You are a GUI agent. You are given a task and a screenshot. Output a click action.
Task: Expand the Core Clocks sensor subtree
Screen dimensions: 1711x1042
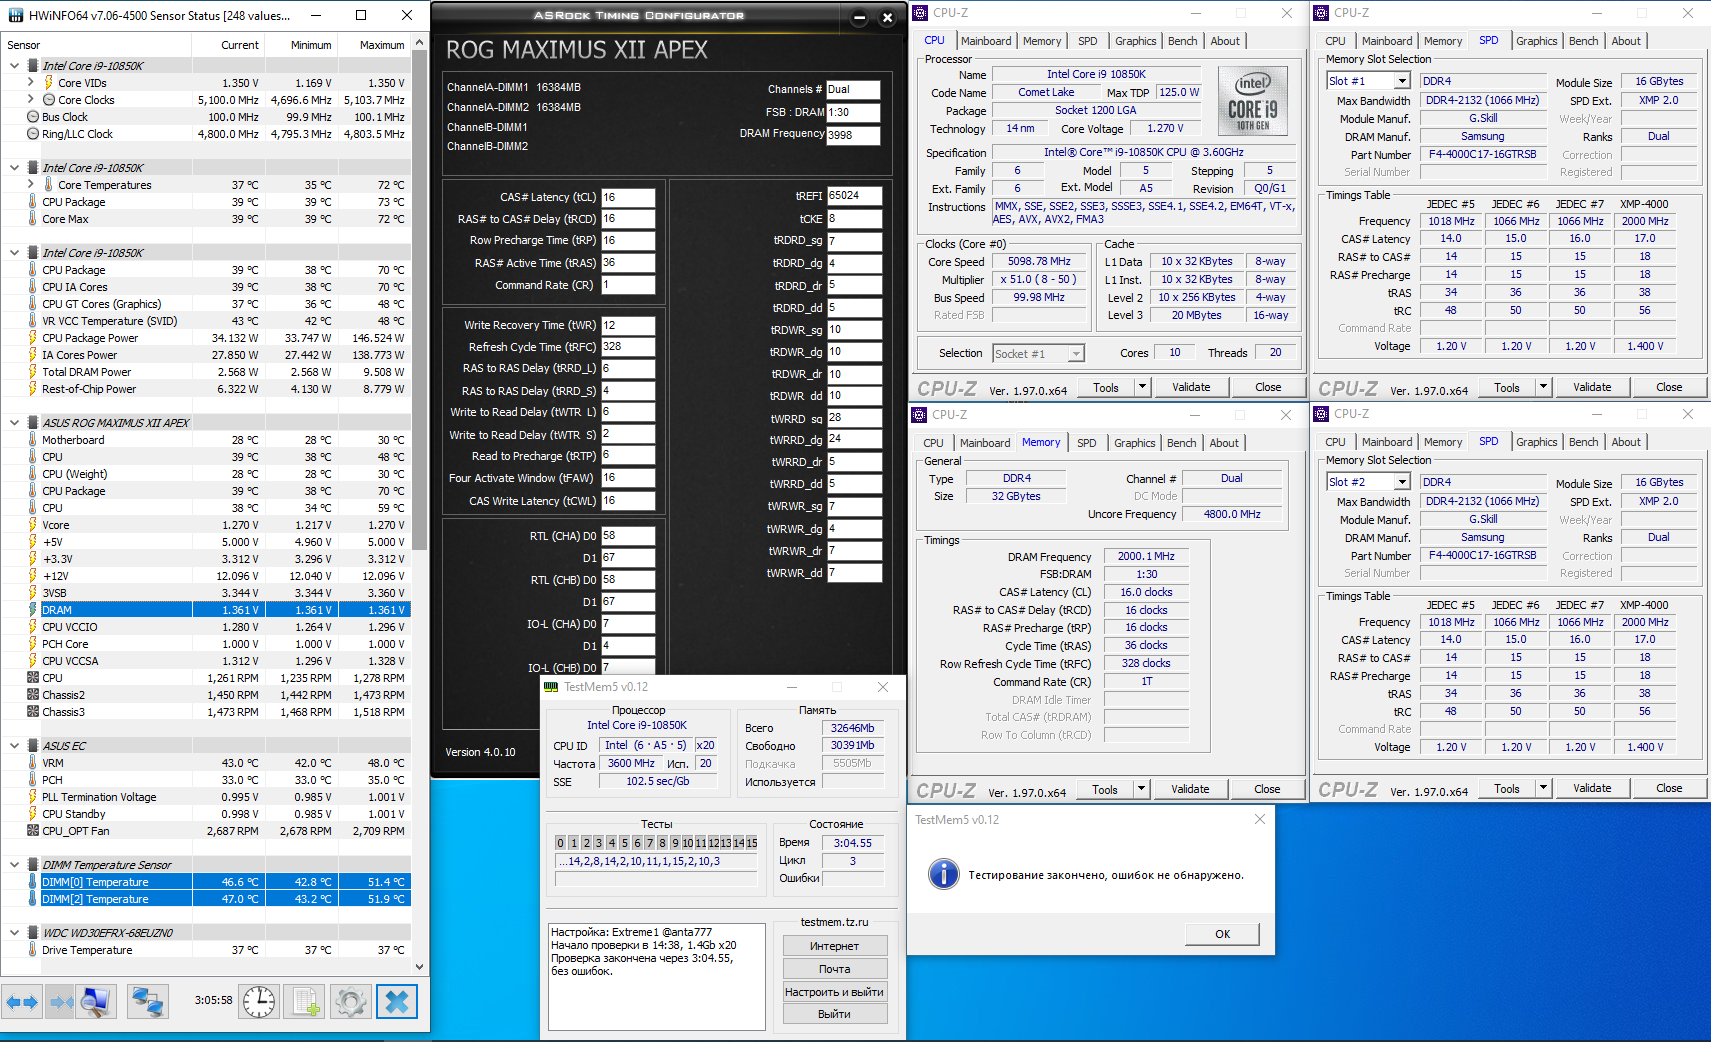click(x=31, y=100)
